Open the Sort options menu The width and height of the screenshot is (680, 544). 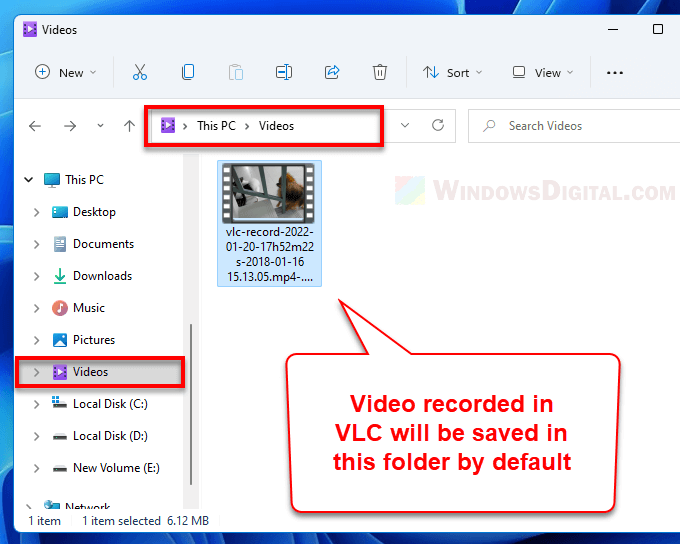pos(452,72)
